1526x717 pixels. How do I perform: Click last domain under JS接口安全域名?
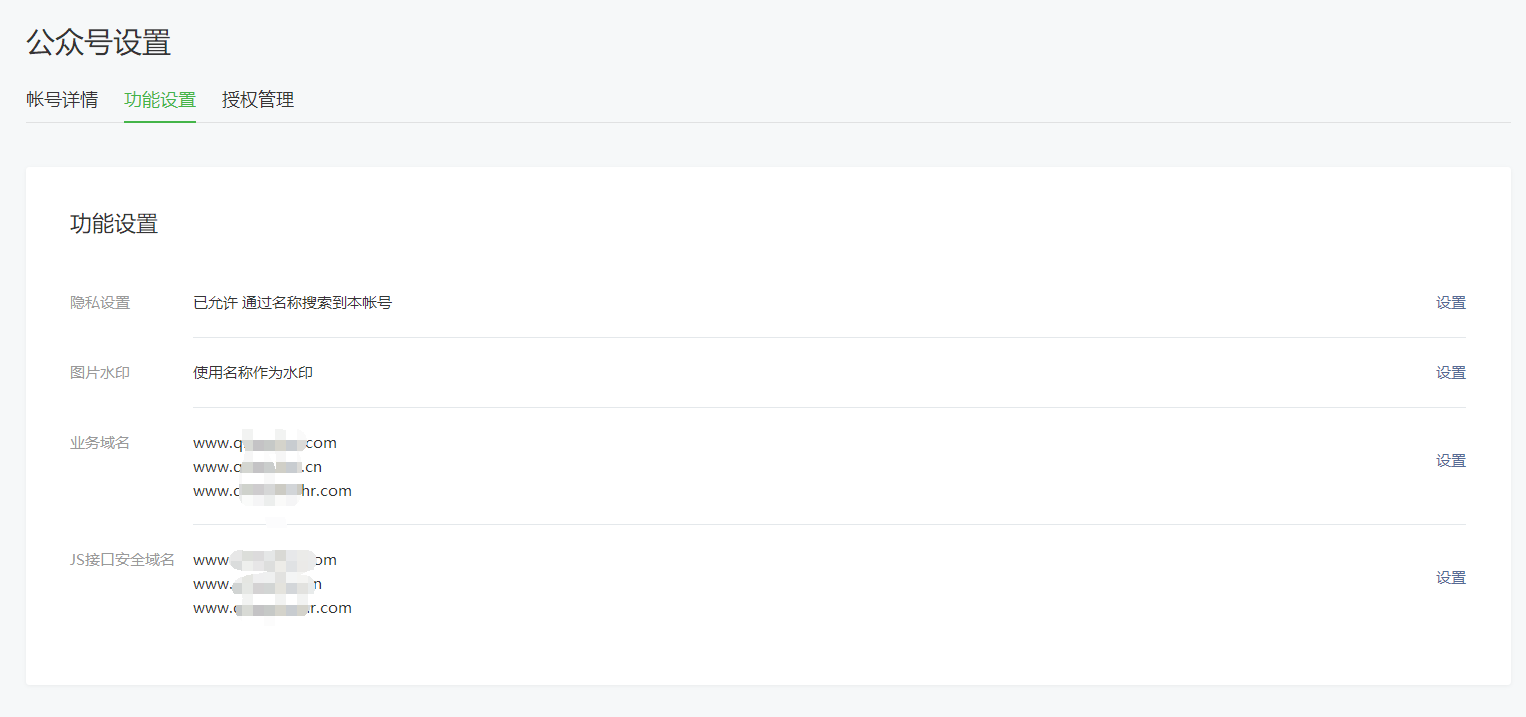click(x=272, y=608)
